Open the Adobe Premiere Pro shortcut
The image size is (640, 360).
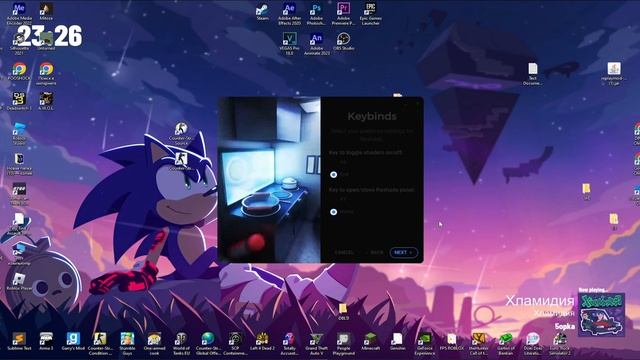(x=343, y=14)
